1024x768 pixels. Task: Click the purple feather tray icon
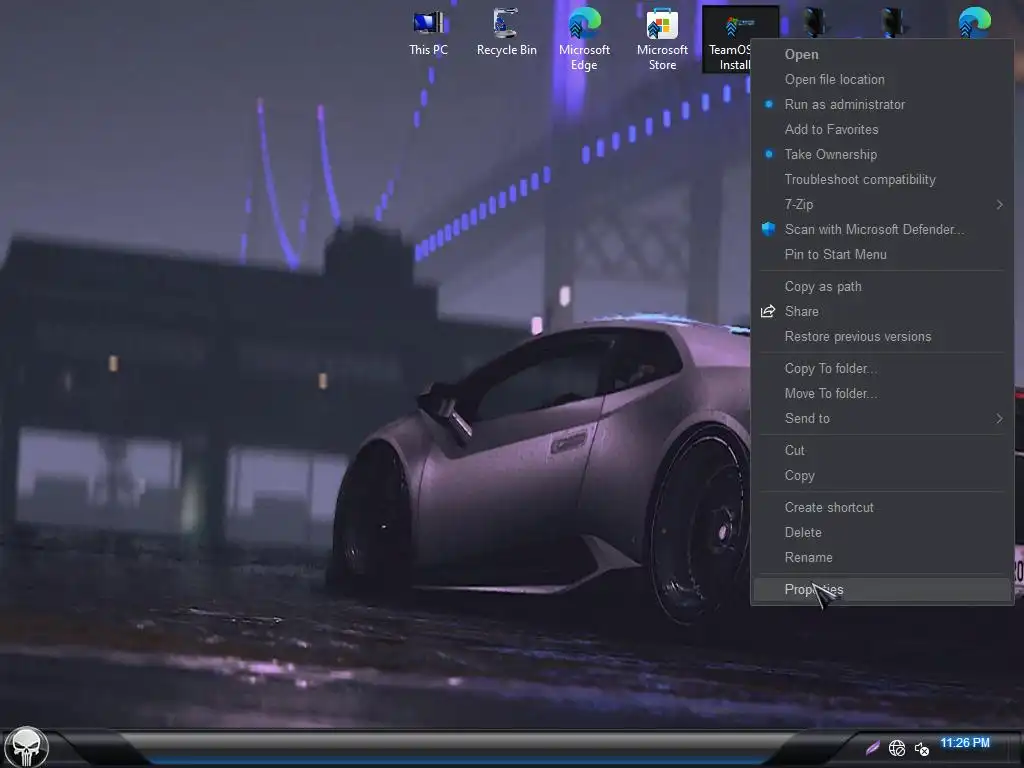pos(872,748)
